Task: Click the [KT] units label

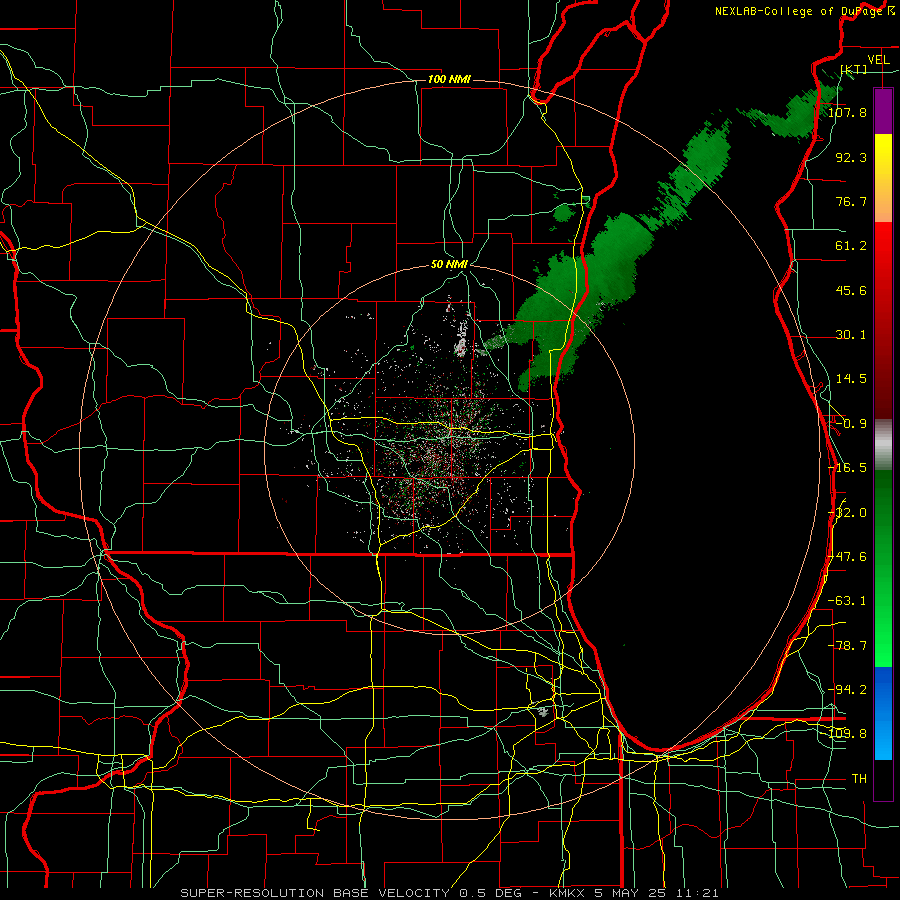Action: (x=854, y=69)
